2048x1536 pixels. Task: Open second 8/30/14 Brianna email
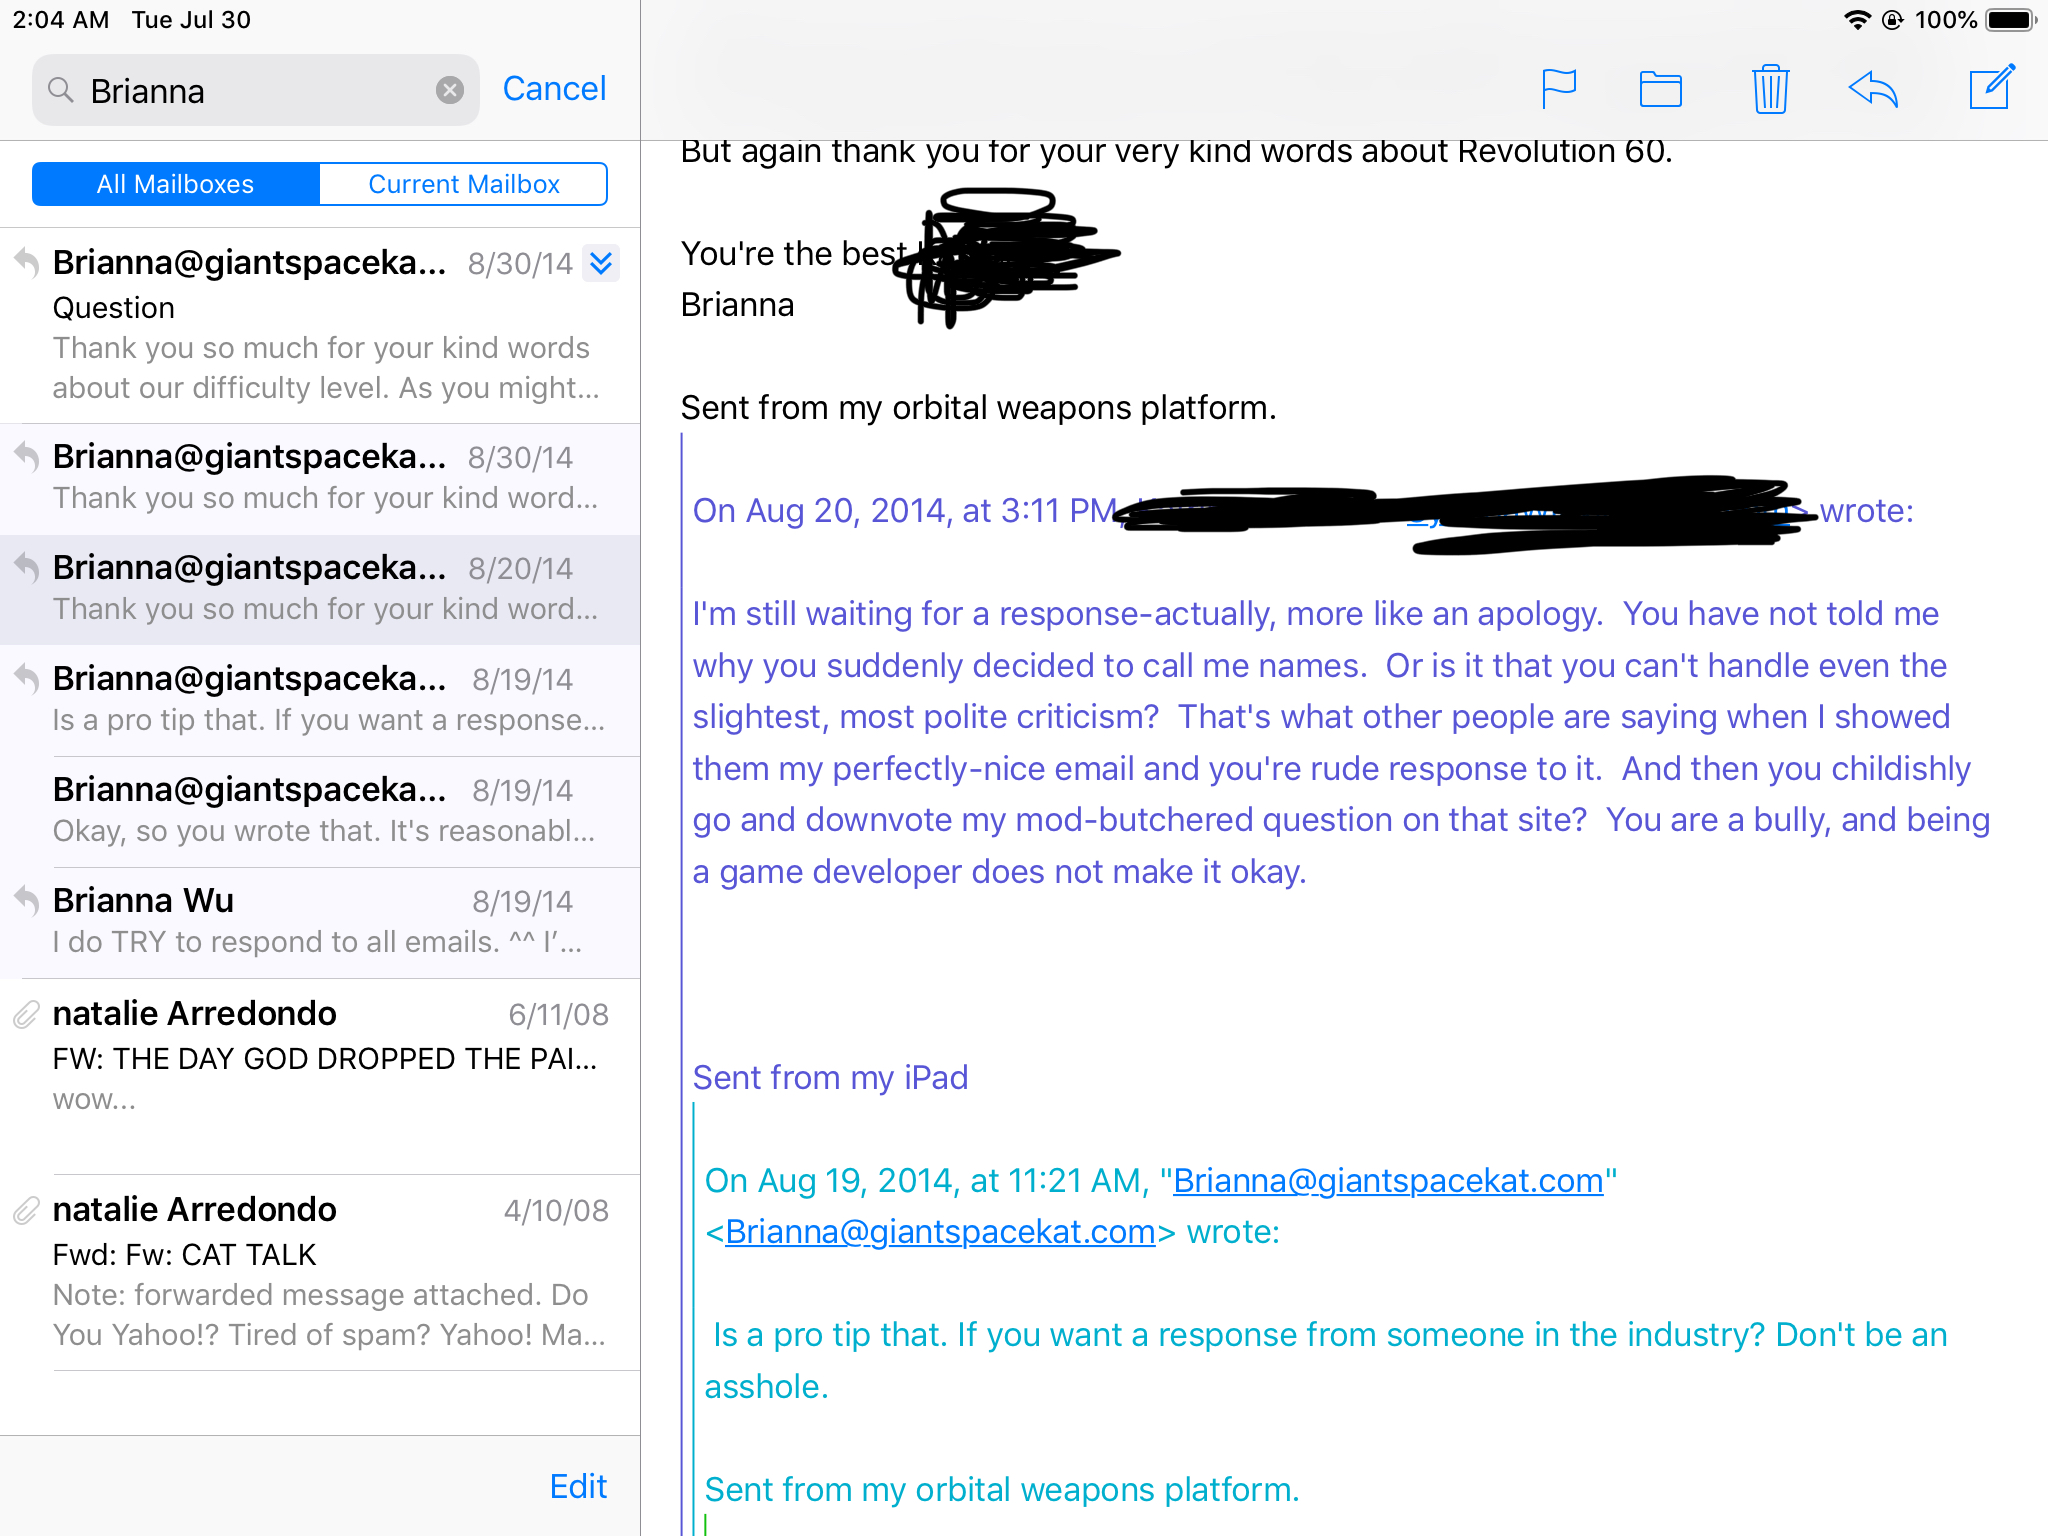tap(320, 479)
